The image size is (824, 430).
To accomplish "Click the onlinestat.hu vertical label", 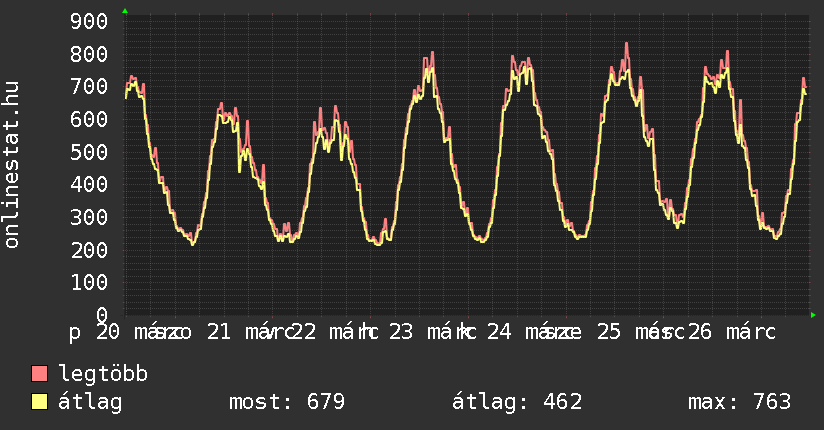I will coord(12,165).
